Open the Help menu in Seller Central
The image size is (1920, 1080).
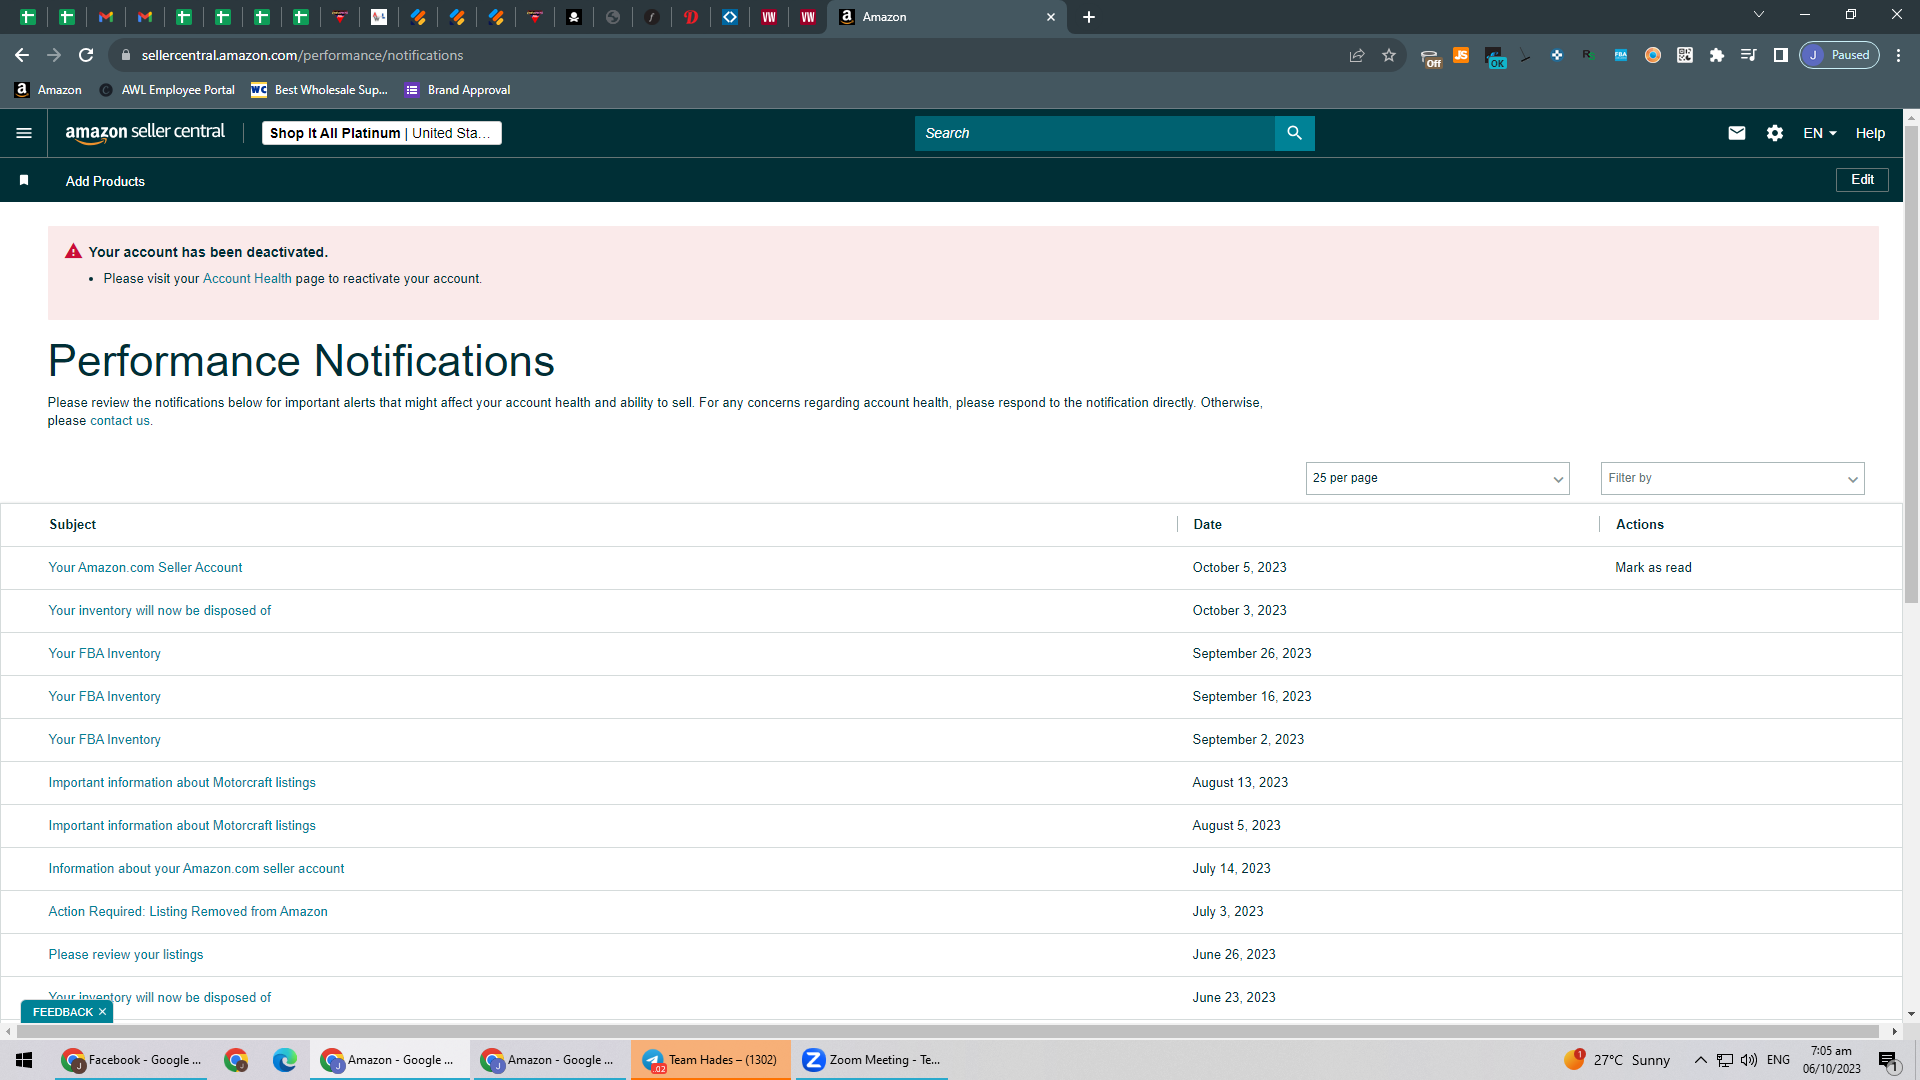pos(1870,133)
